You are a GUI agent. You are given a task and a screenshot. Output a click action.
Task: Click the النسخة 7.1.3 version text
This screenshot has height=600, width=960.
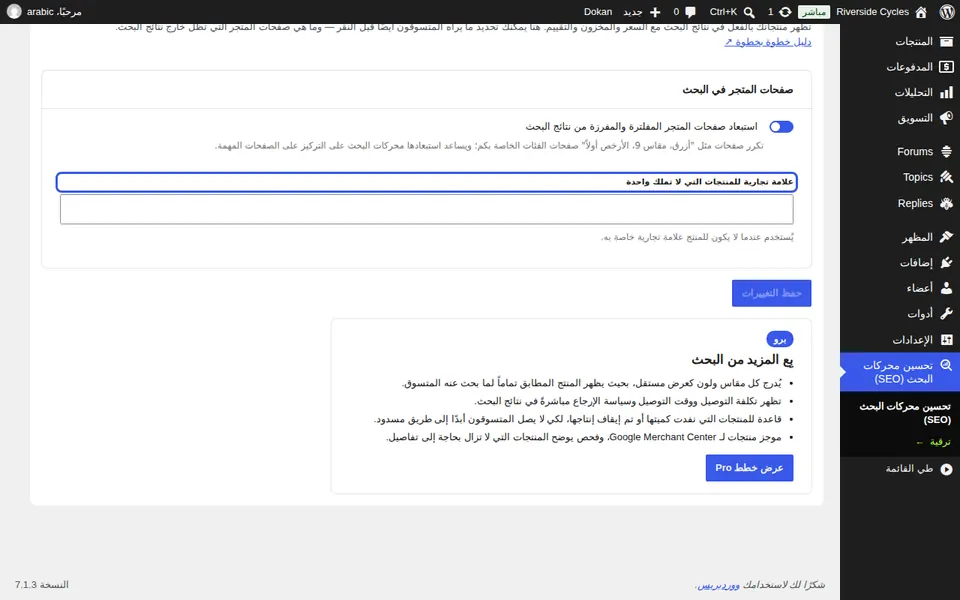pos(42,585)
